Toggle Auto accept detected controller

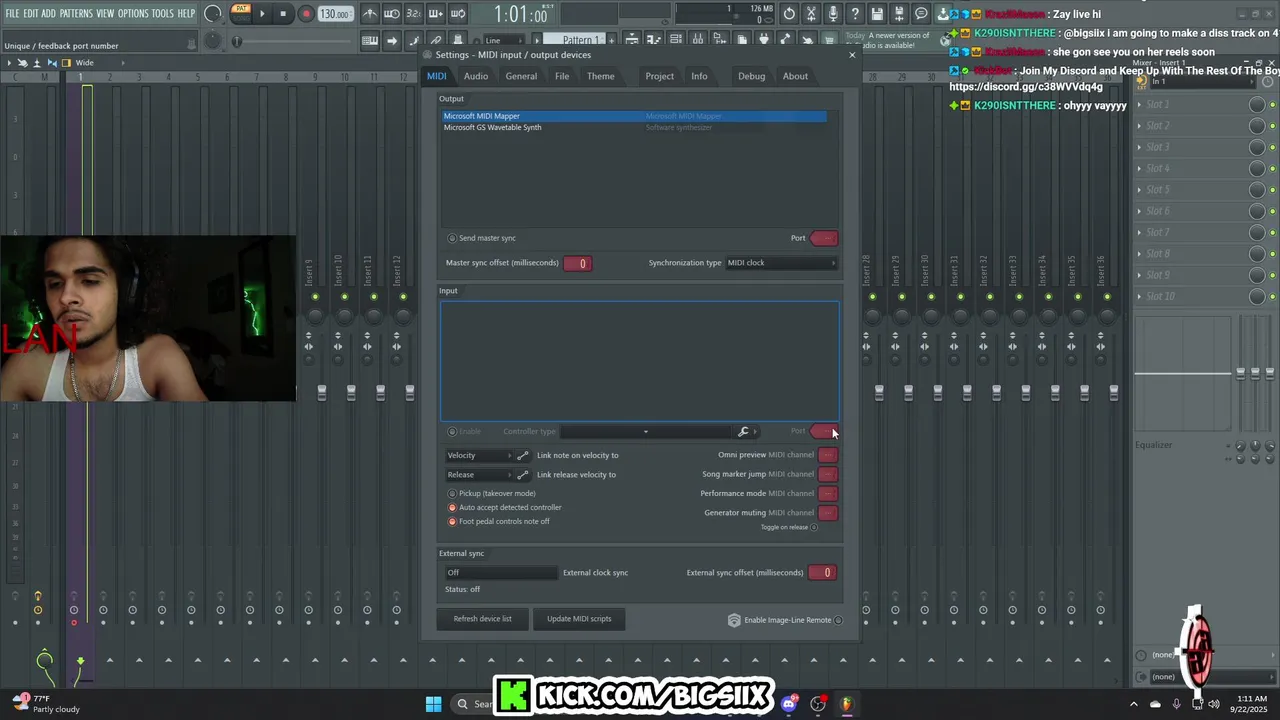452,508
